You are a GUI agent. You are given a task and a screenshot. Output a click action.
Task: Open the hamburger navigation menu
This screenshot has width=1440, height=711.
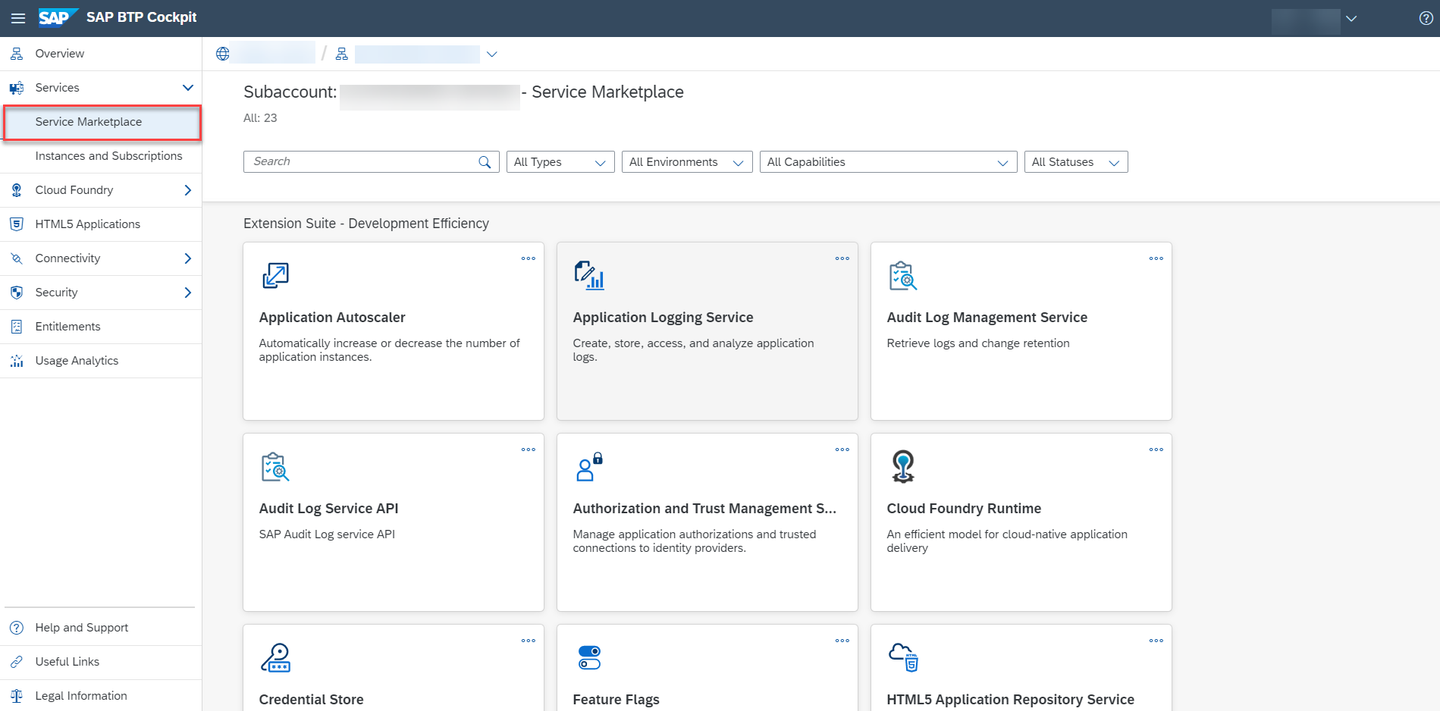click(x=18, y=18)
